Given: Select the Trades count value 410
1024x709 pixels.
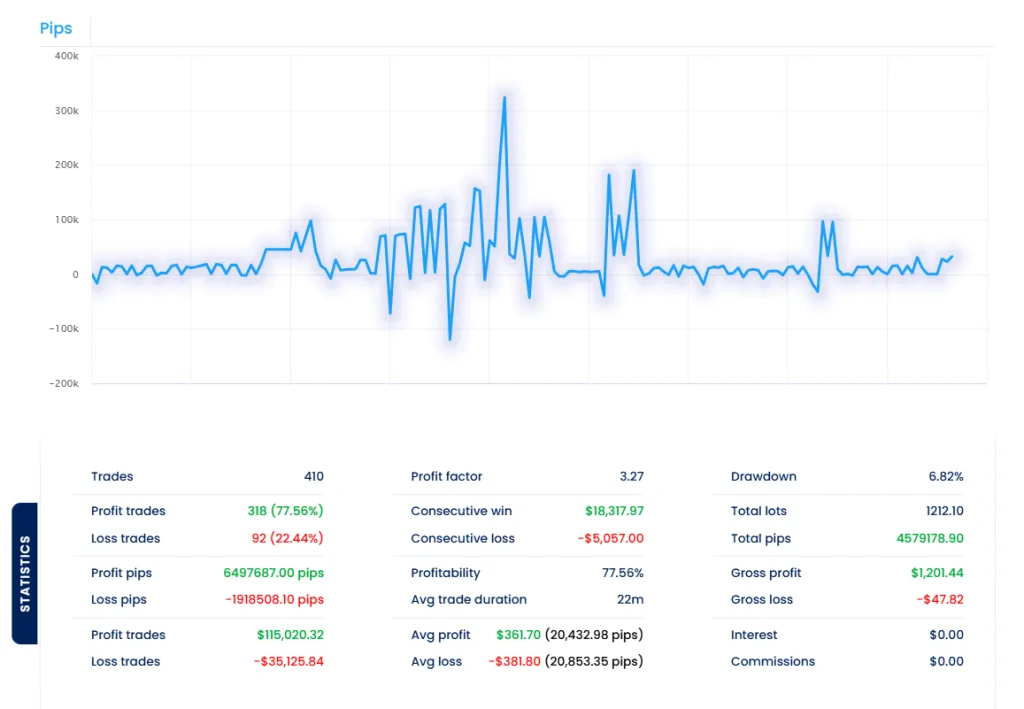Looking at the screenshot, I should (x=315, y=477).
